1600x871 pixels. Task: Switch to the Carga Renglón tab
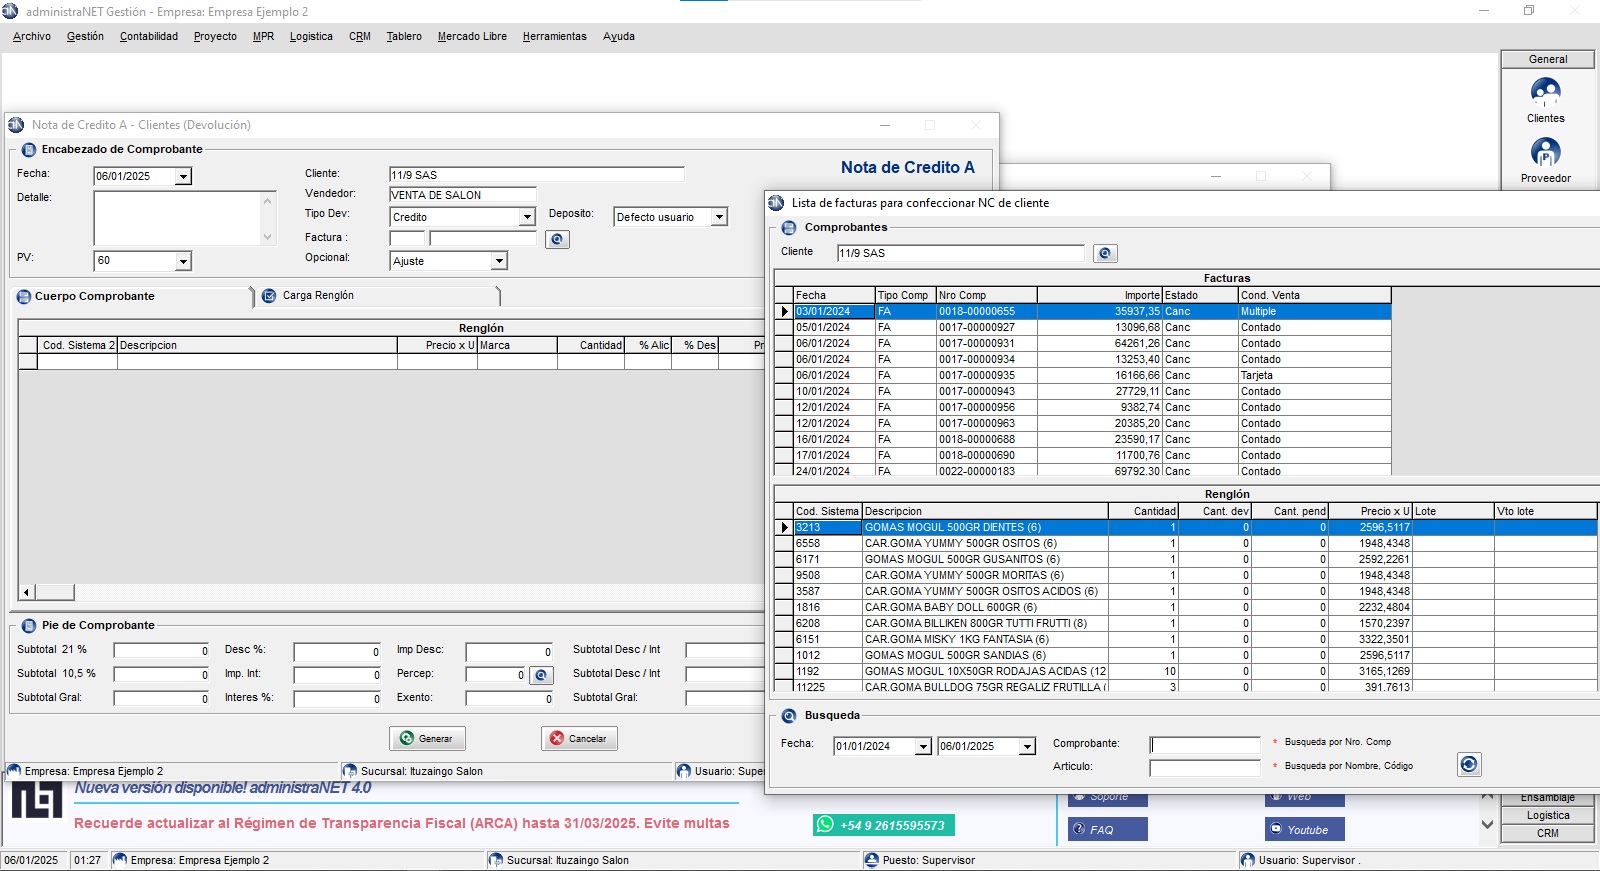click(378, 296)
